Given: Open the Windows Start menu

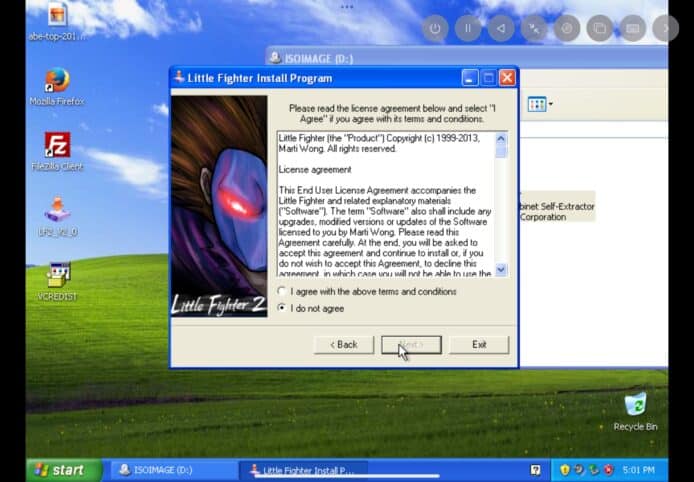Looking at the screenshot, I should [x=64, y=470].
